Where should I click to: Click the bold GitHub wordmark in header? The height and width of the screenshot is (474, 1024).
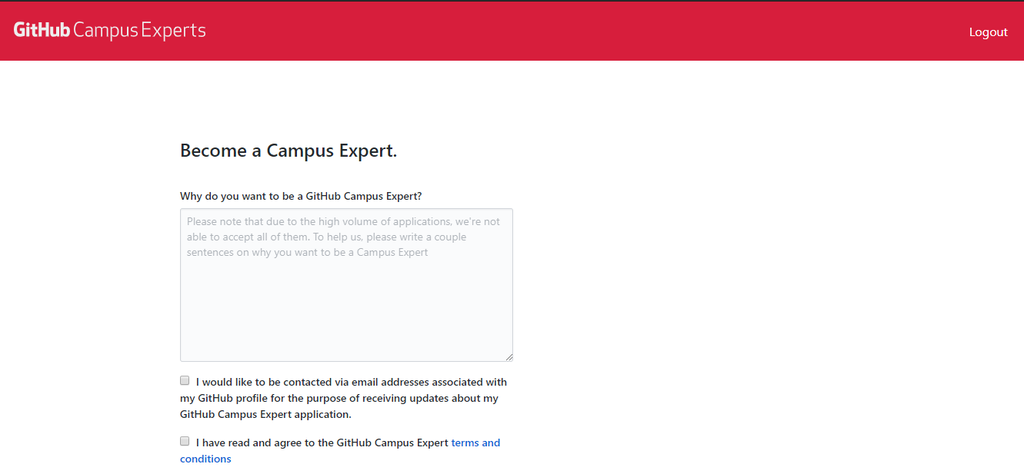[41, 30]
